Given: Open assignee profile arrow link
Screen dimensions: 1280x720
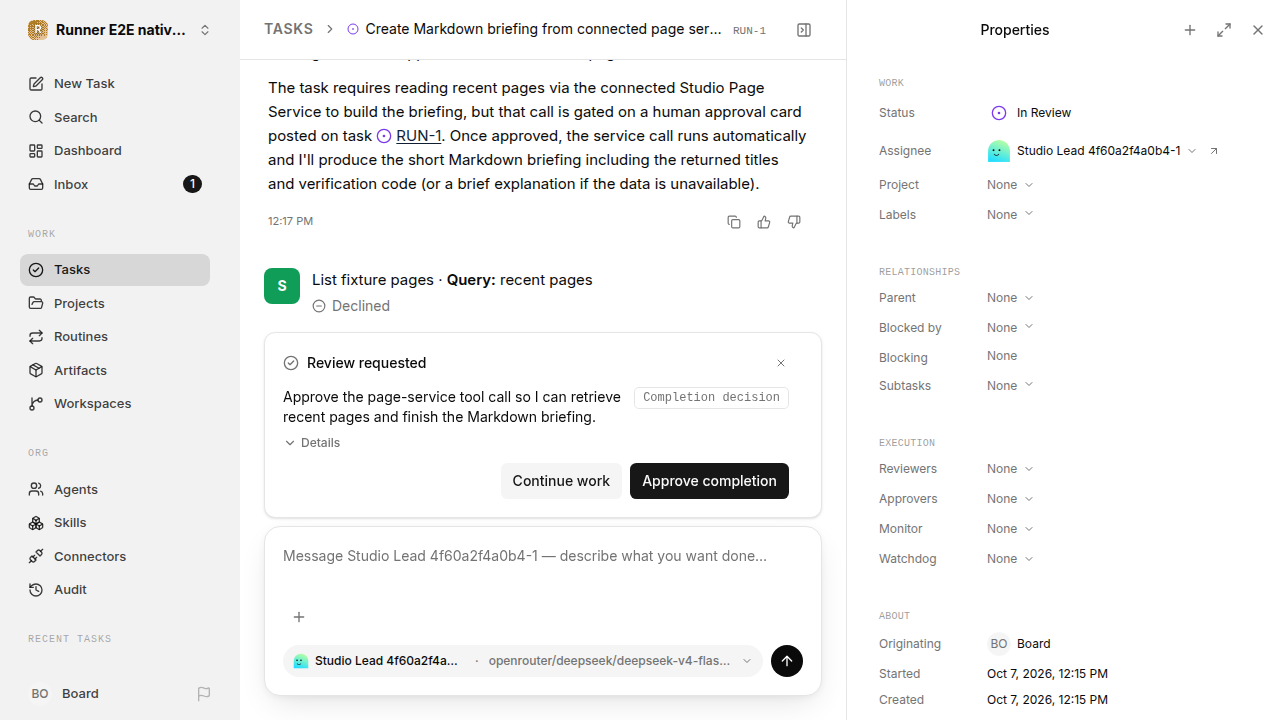Looking at the screenshot, I should pyautogui.click(x=1214, y=151).
